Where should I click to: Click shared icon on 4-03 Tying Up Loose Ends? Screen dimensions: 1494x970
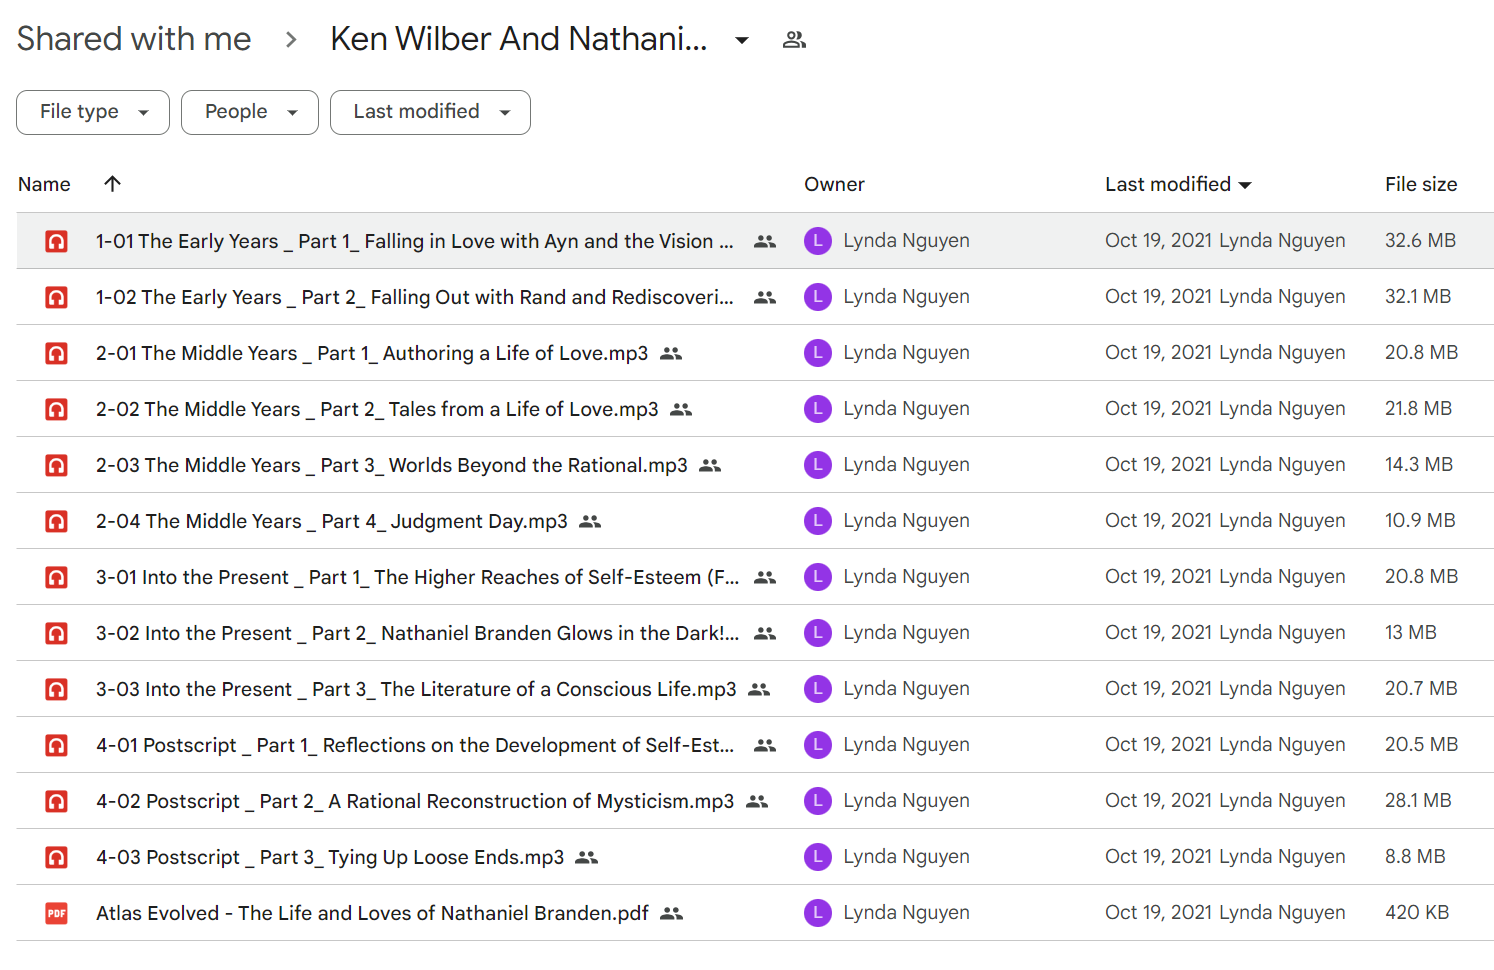(x=587, y=857)
